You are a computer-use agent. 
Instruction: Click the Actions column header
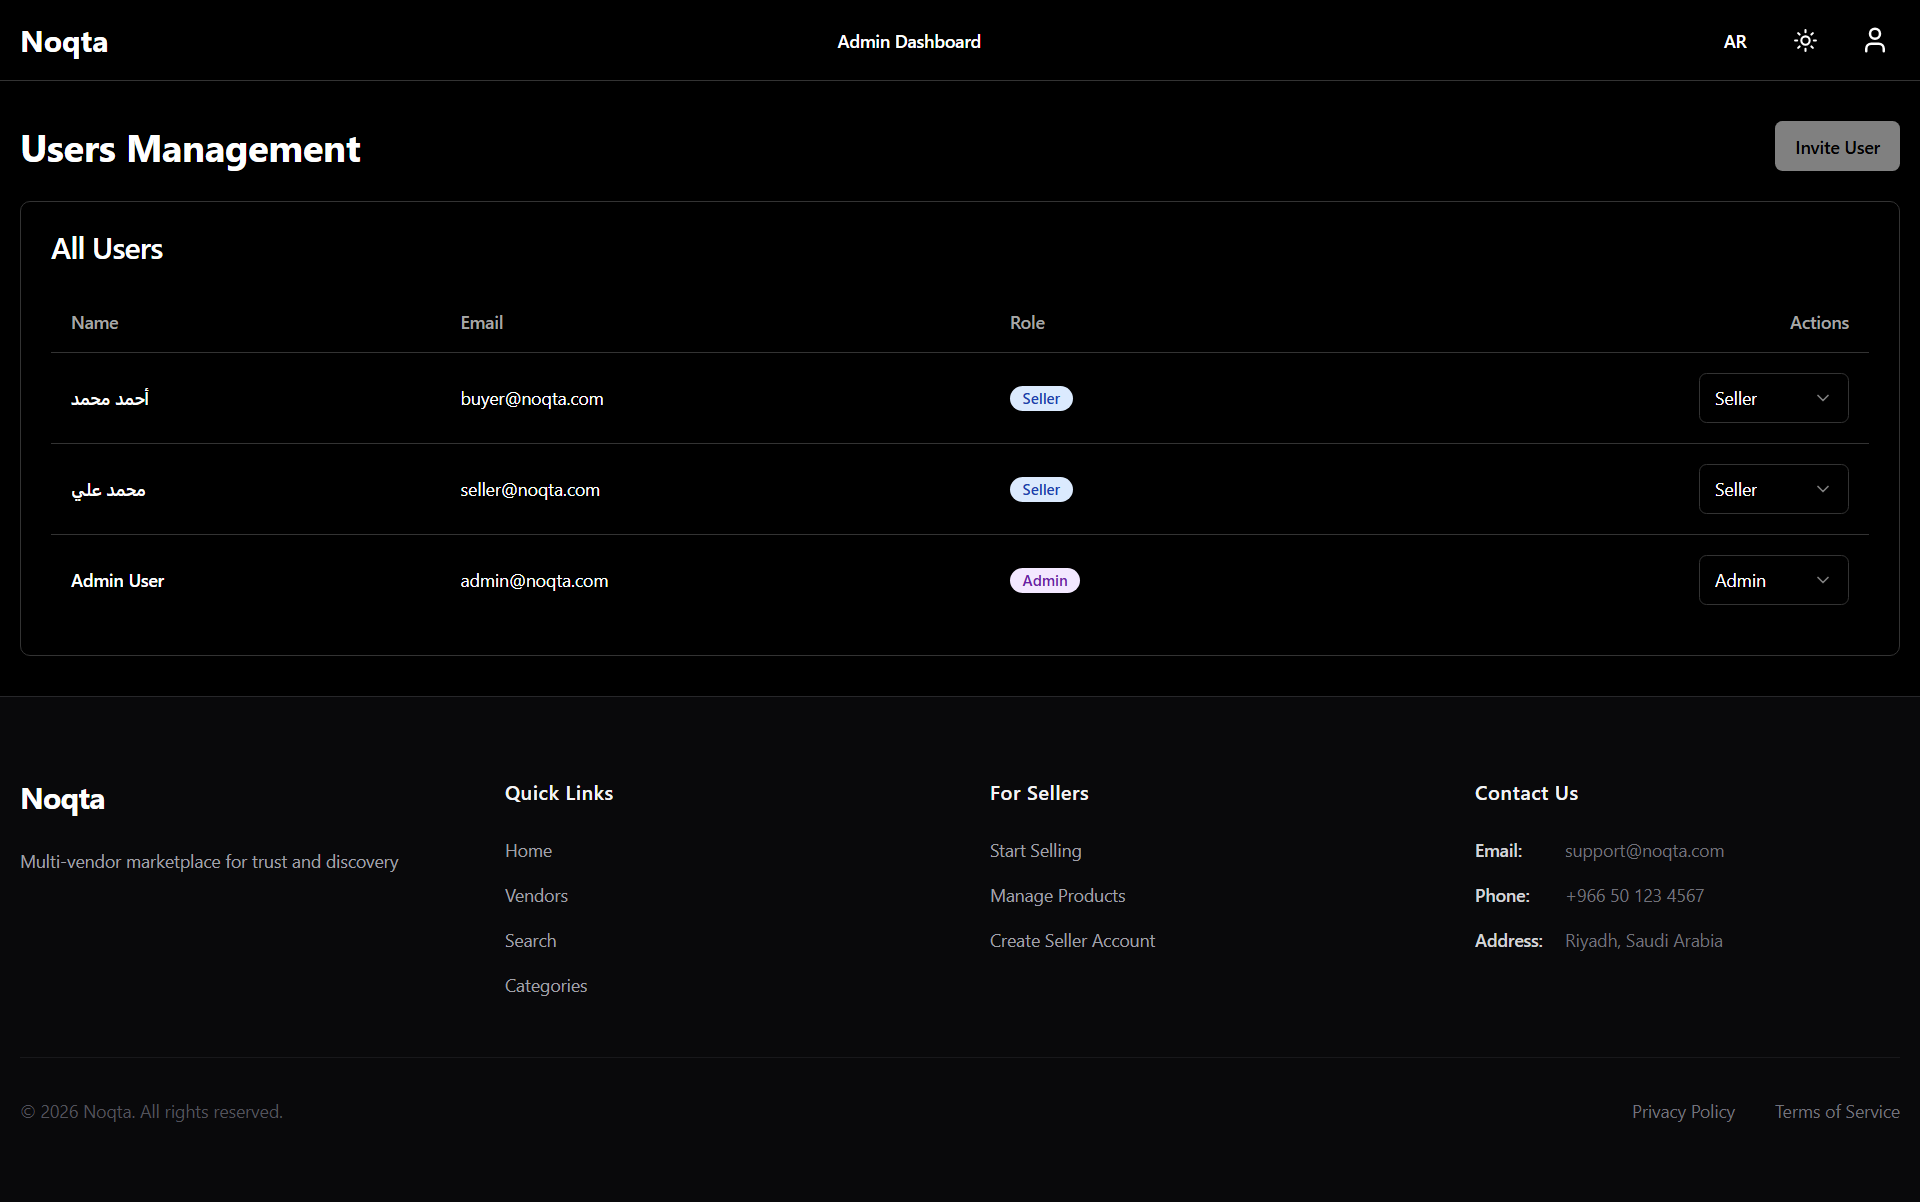1819,322
